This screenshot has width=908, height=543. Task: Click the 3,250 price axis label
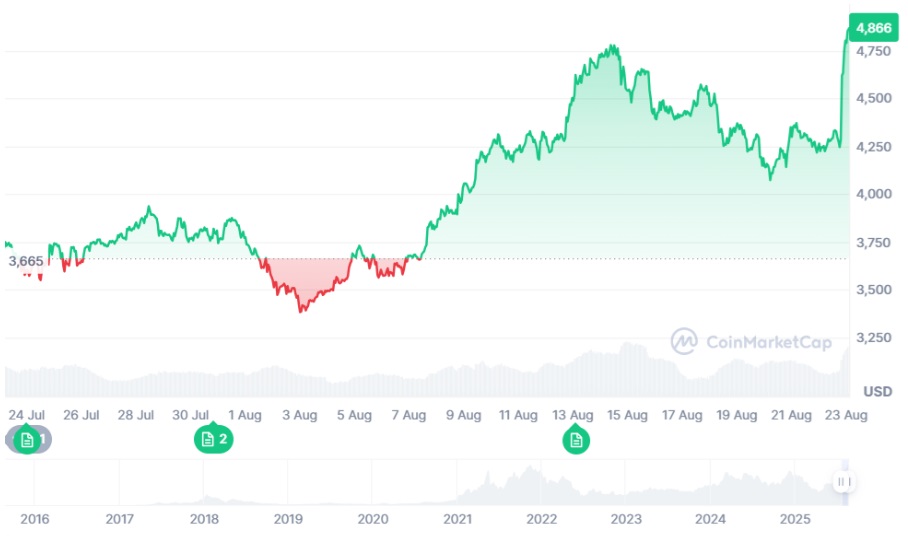tap(874, 337)
